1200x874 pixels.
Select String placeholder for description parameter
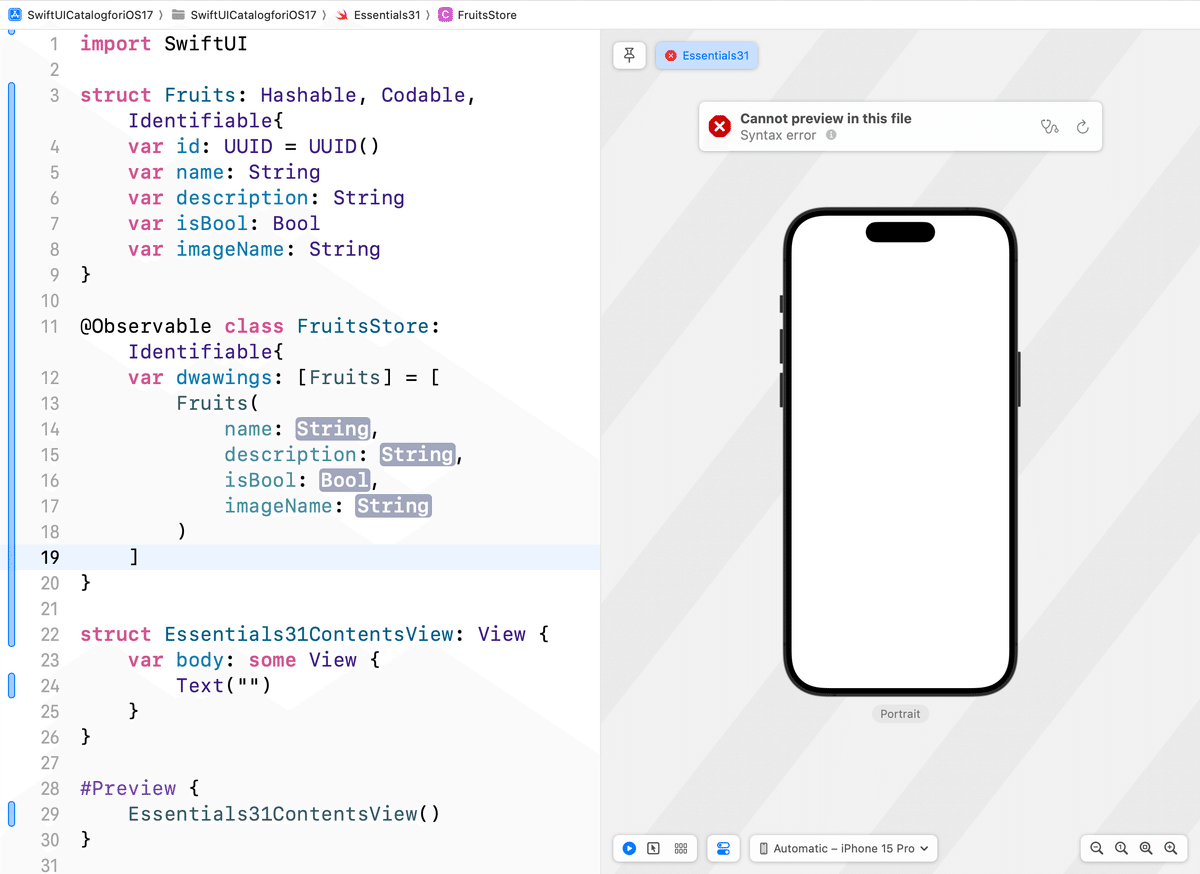[x=418, y=455]
